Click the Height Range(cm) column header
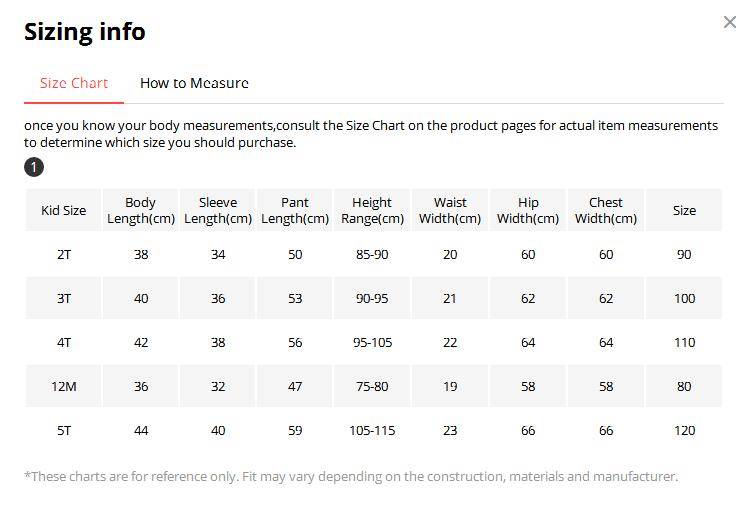 click(x=372, y=211)
